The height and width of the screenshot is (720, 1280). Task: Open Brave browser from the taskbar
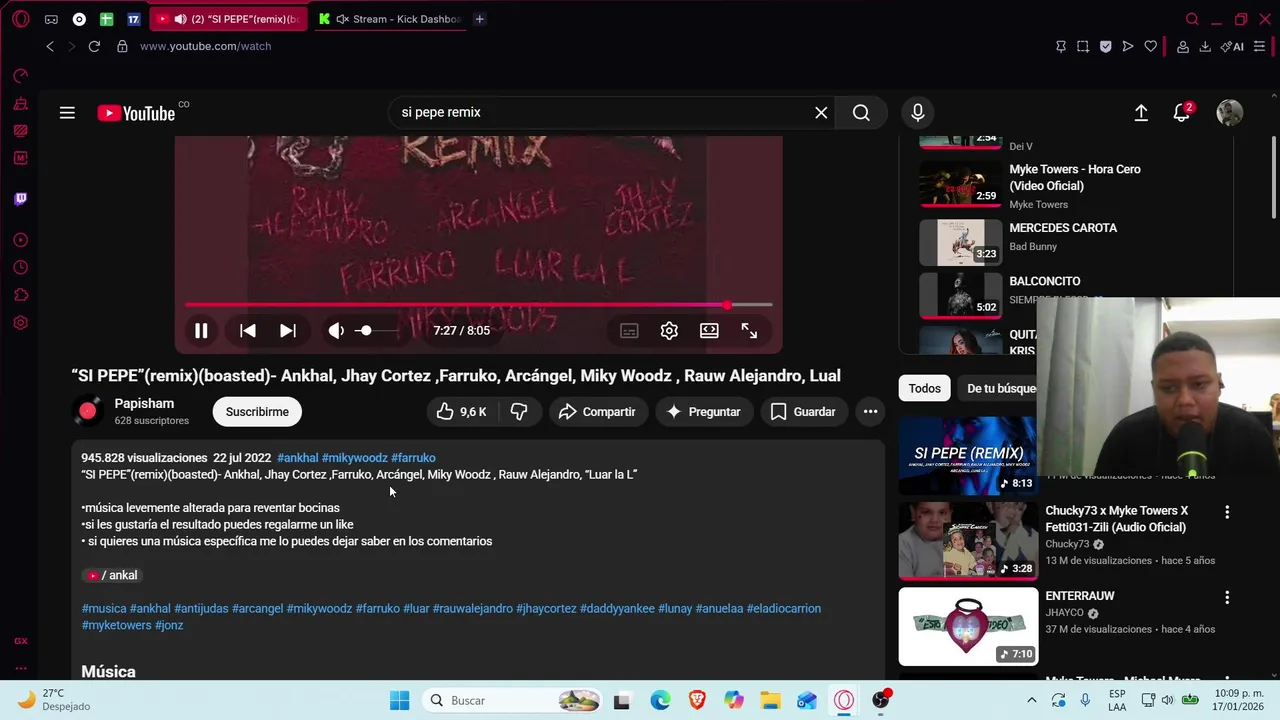click(x=697, y=700)
